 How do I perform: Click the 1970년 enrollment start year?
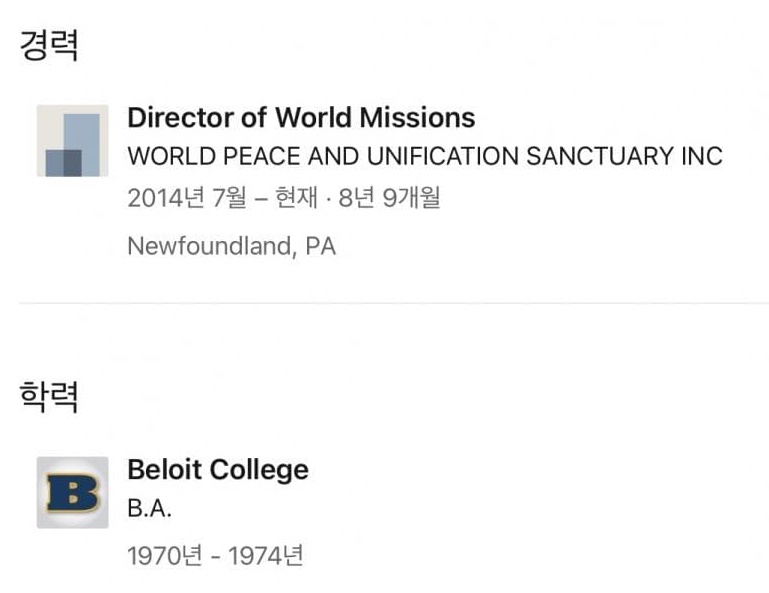(164, 556)
